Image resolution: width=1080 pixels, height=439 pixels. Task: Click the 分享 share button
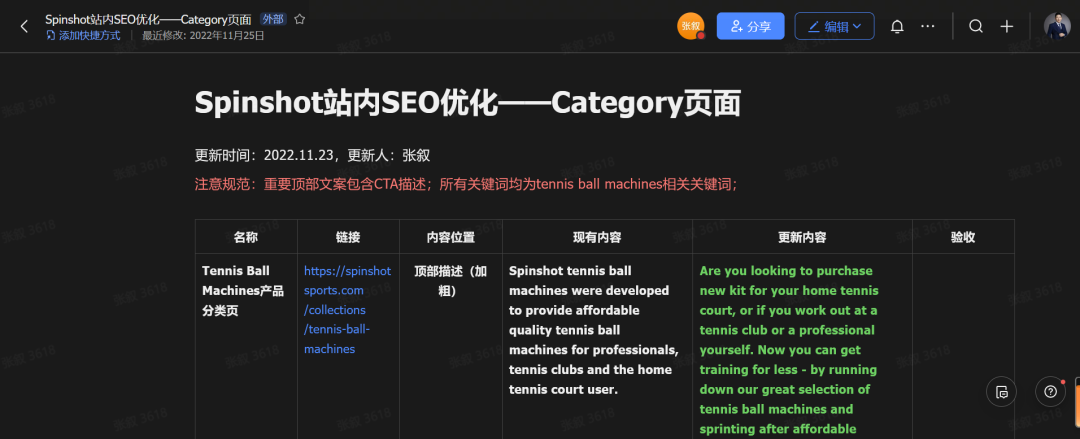coord(750,26)
